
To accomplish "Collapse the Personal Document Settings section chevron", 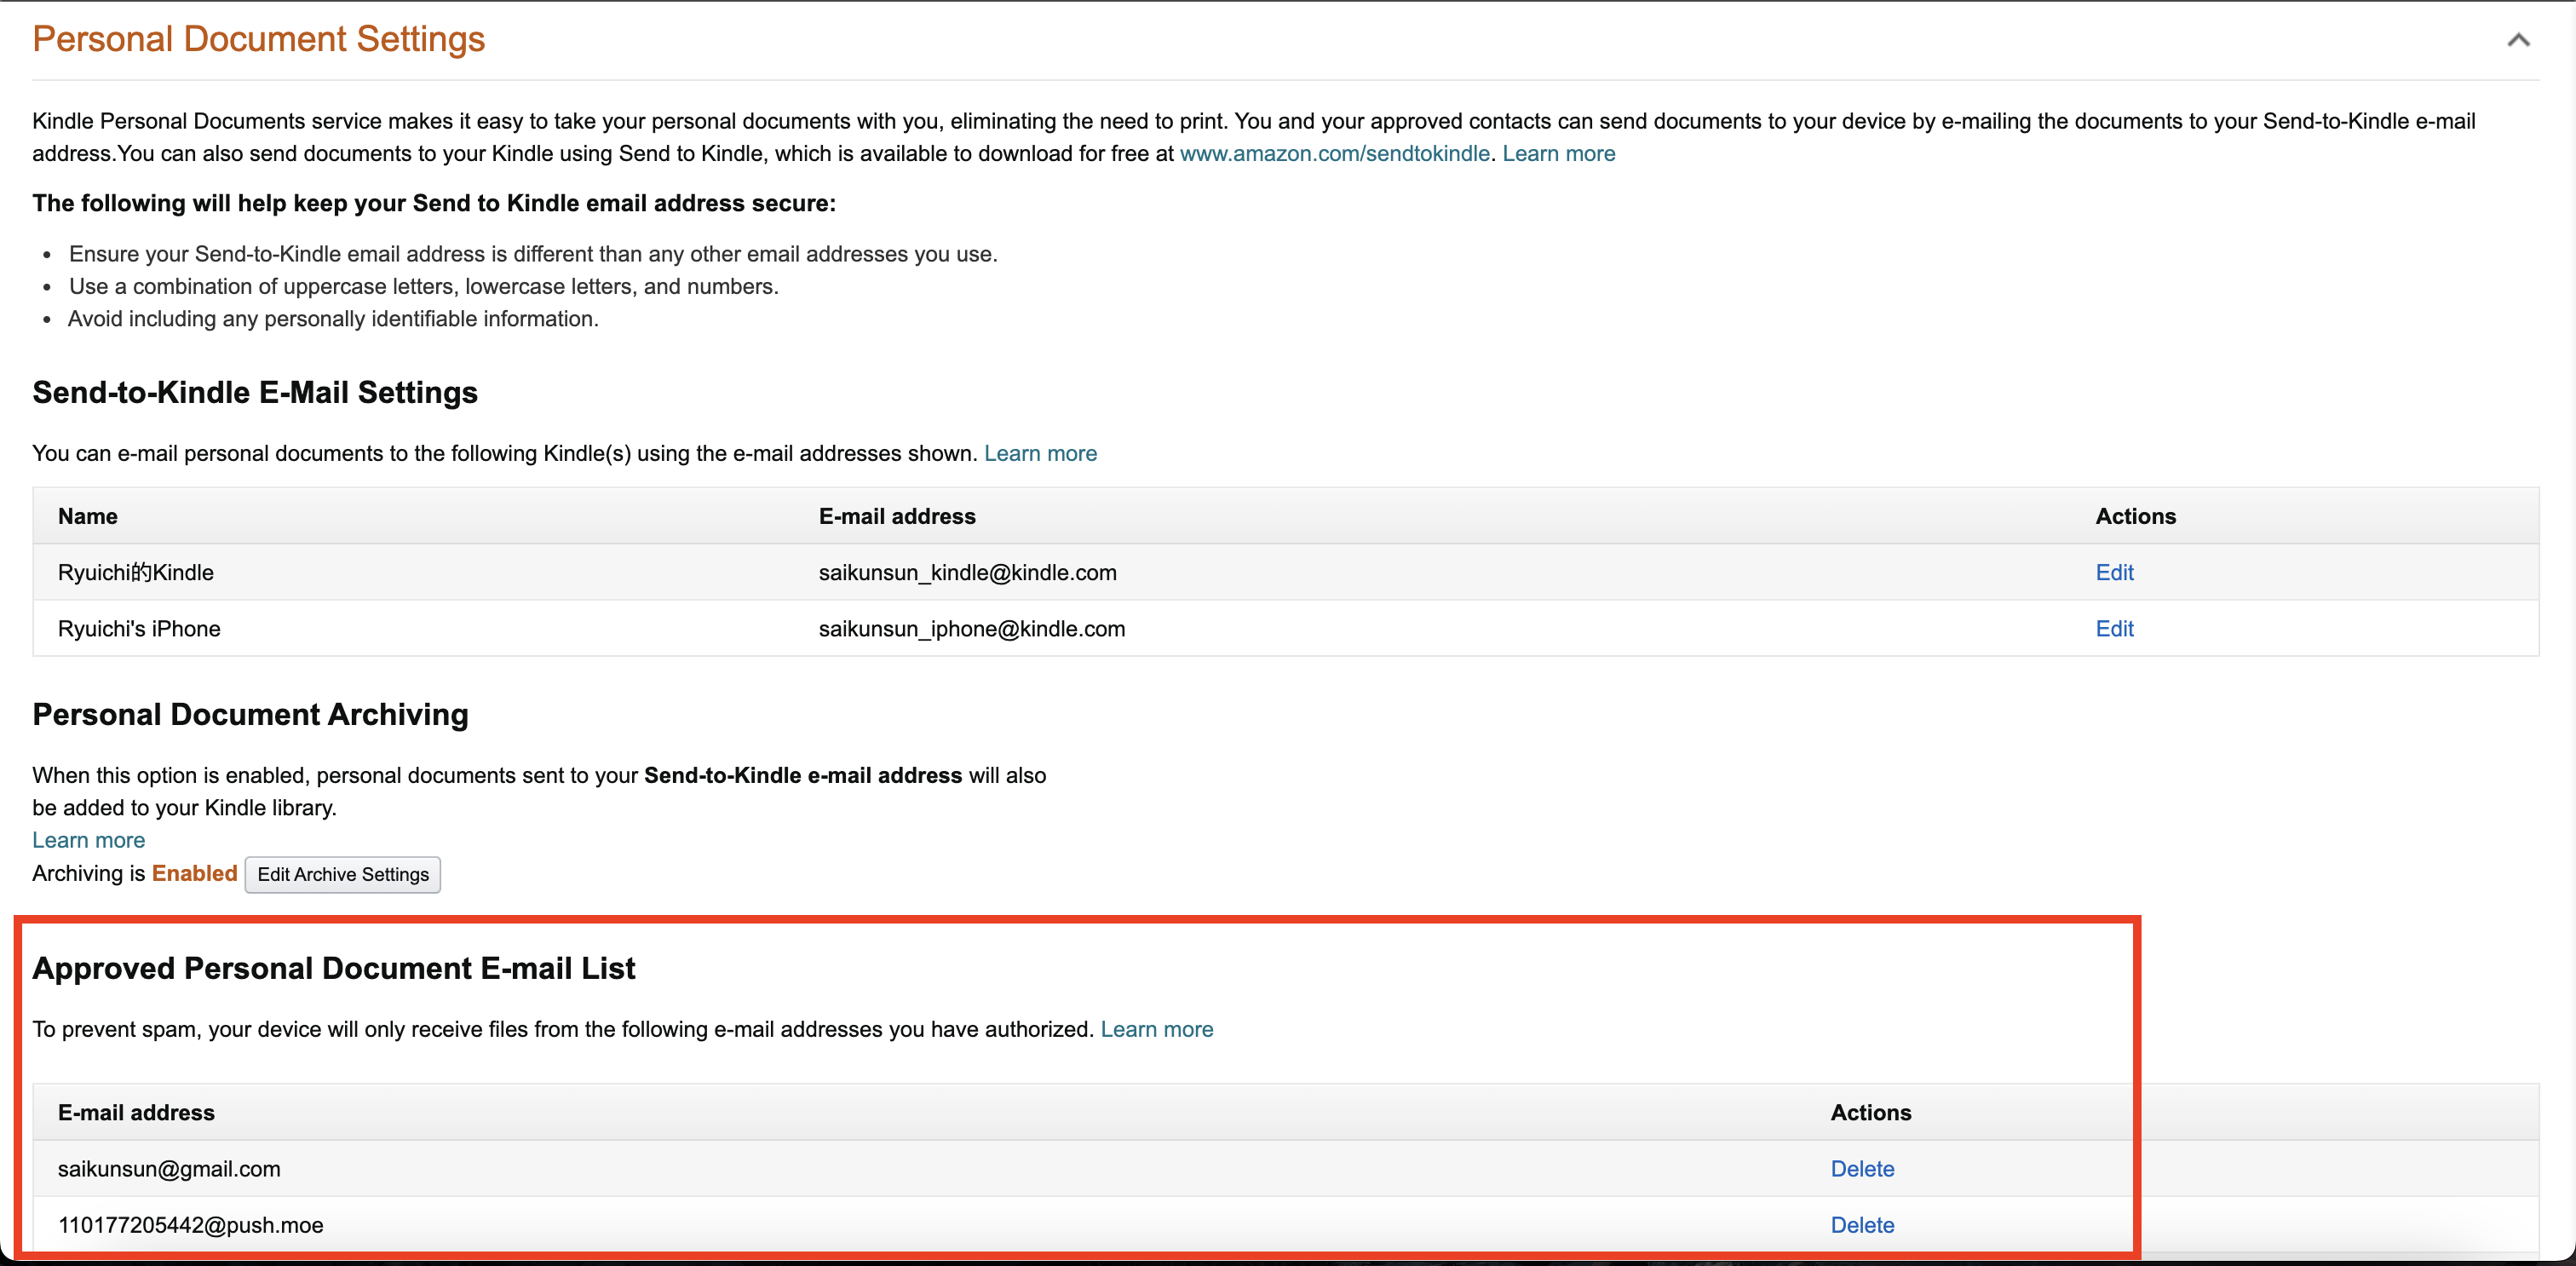I will (x=2518, y=40).
